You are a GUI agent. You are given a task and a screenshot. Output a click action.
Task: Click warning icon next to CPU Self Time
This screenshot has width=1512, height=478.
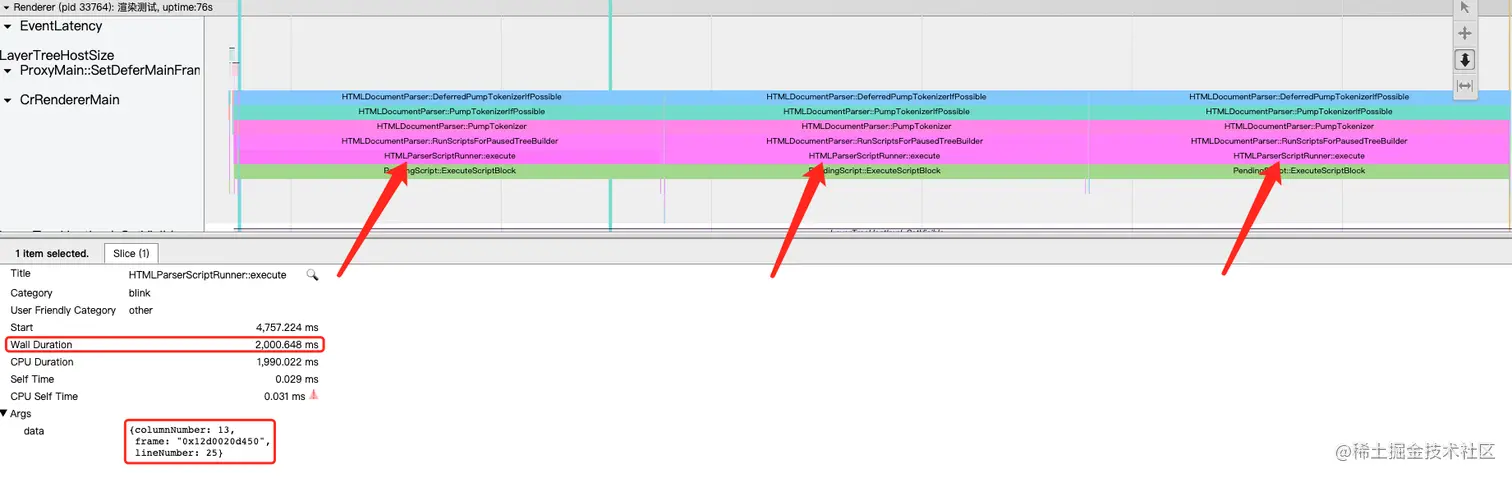[314, 396]
